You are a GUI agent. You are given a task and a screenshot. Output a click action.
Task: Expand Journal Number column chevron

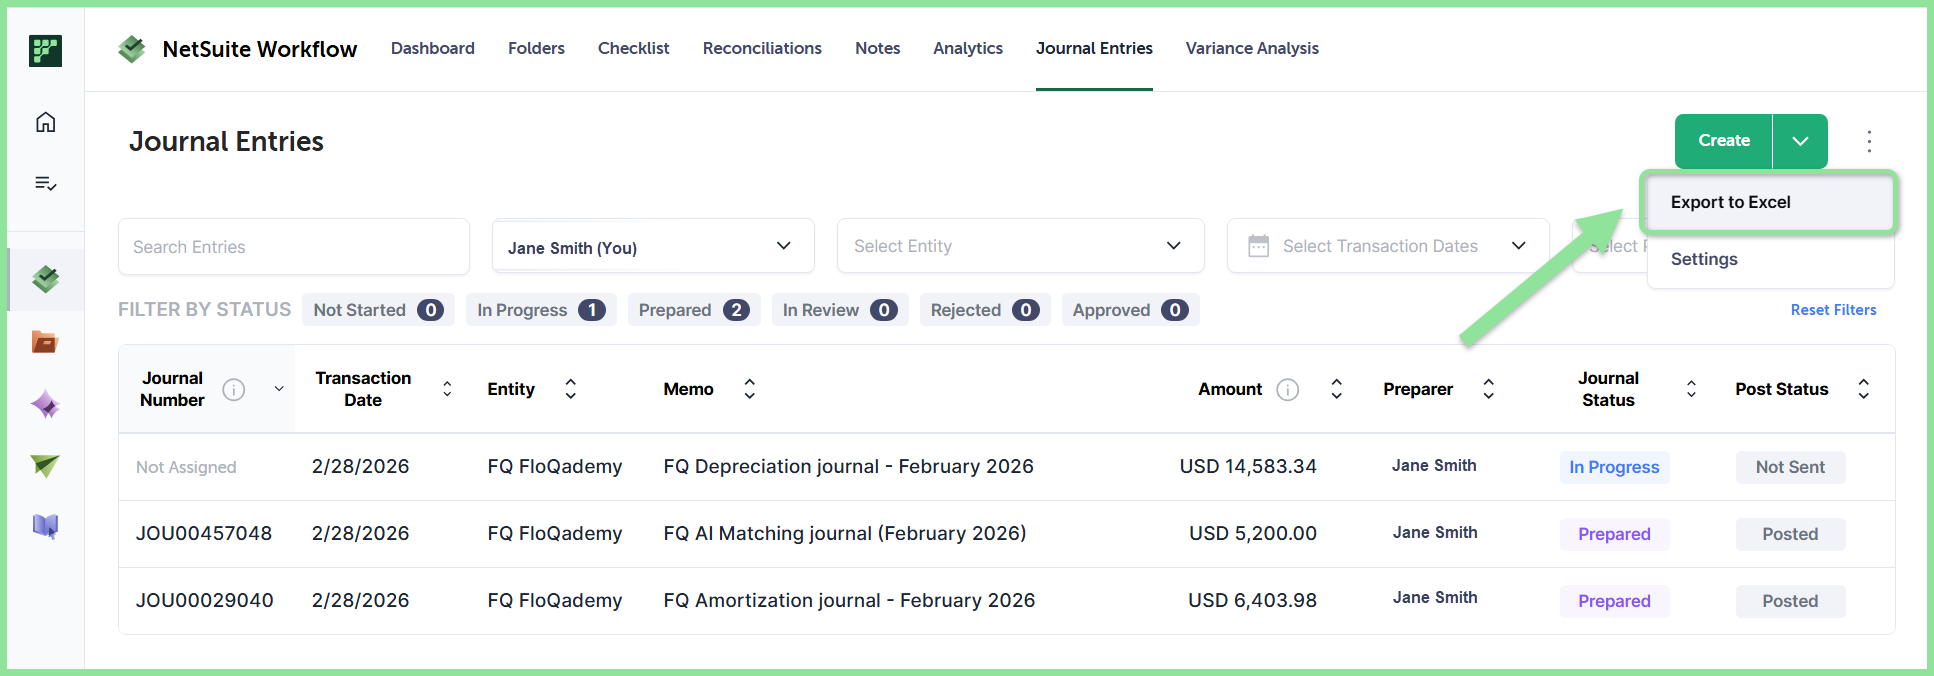pos(279,389)
